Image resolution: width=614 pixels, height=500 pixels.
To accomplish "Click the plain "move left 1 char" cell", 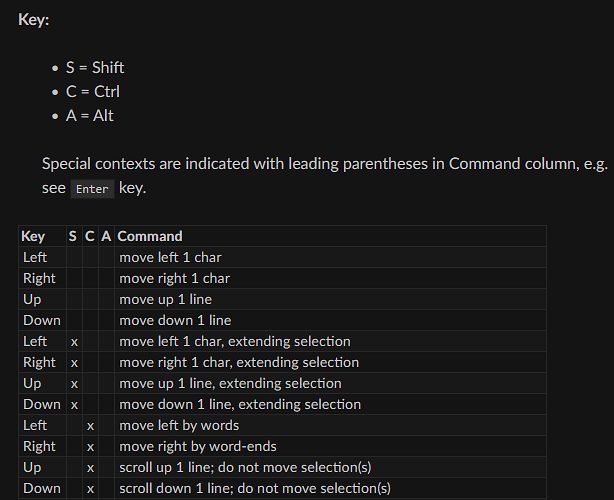I will [170, 257].
